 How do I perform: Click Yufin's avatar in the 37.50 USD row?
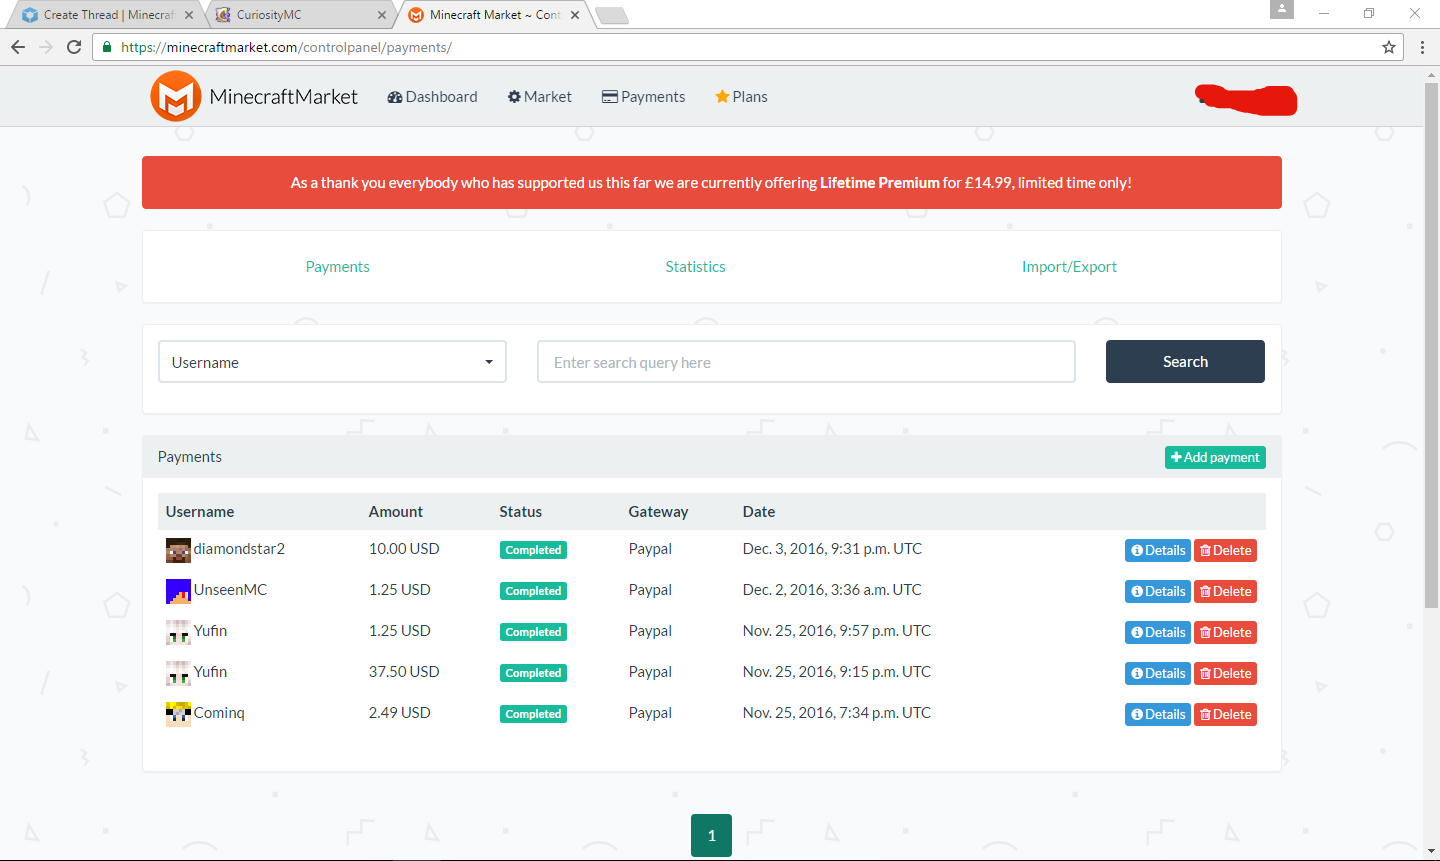(x=178, y=674)
